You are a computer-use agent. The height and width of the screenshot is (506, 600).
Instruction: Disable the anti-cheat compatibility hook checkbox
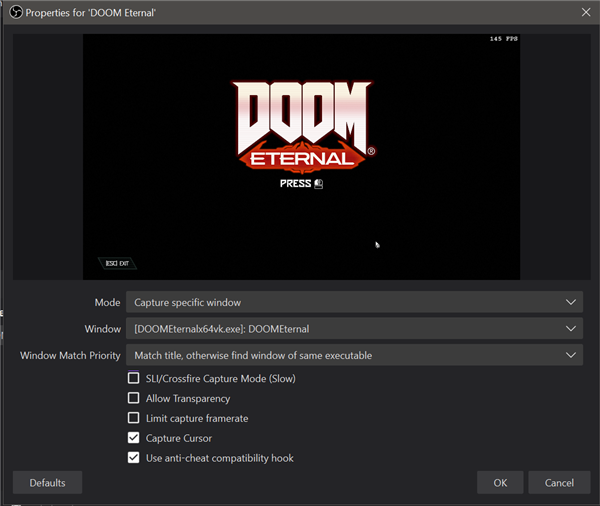pyautogui.click(x=134, y=458)
